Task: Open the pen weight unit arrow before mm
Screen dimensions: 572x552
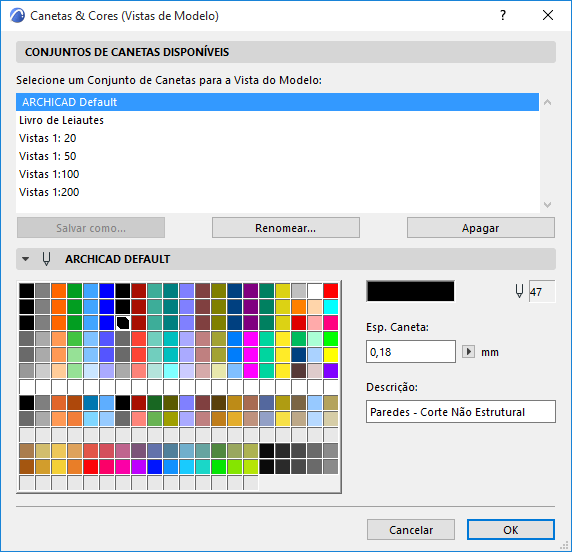Action: [x=468, y=352]
